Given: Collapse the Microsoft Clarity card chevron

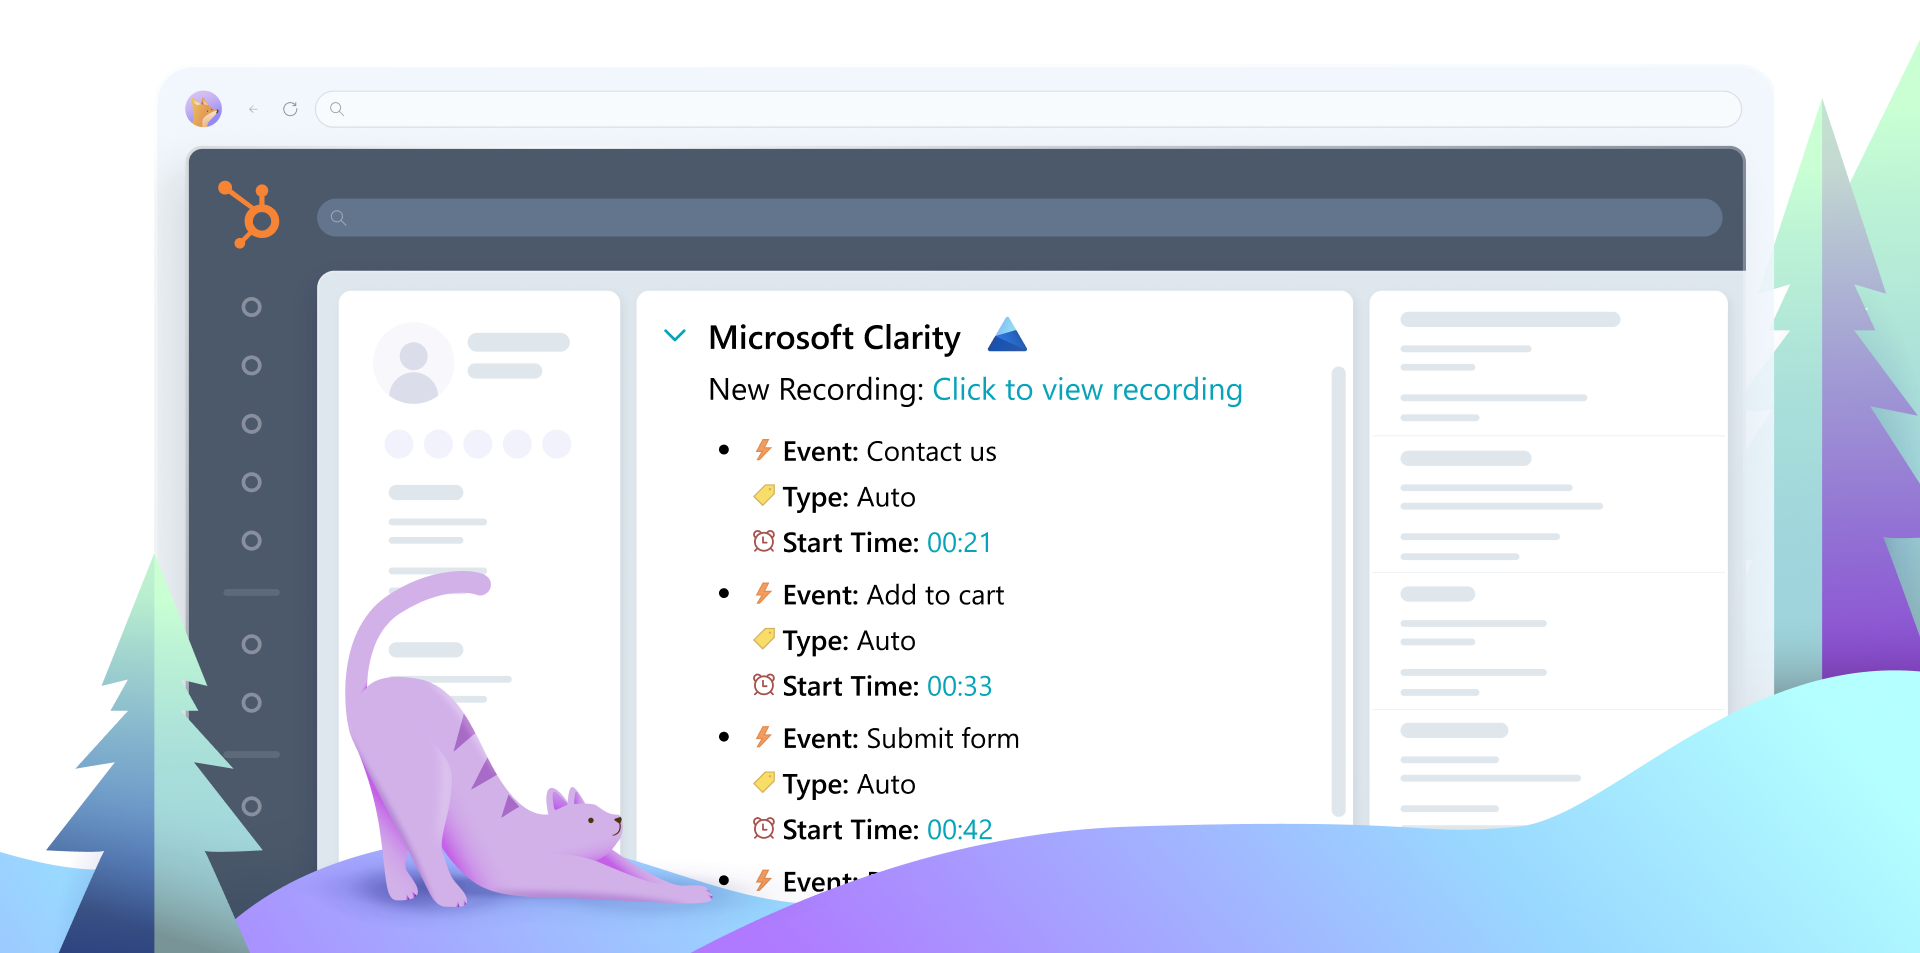Looking at the screenshot, I should click(x=675, y=336).
